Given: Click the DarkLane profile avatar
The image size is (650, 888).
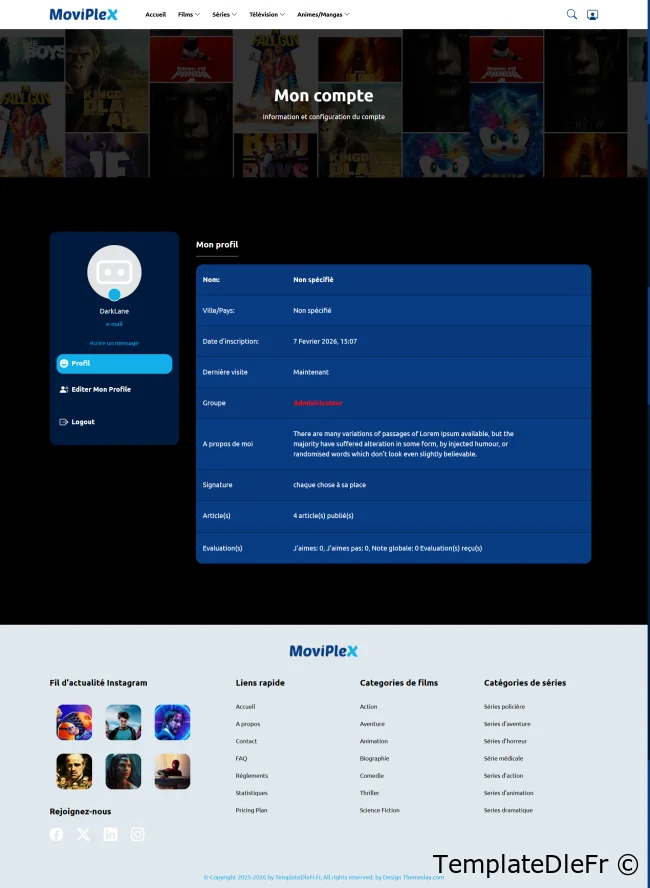Looking at the screenshot, I should point(114,272).
